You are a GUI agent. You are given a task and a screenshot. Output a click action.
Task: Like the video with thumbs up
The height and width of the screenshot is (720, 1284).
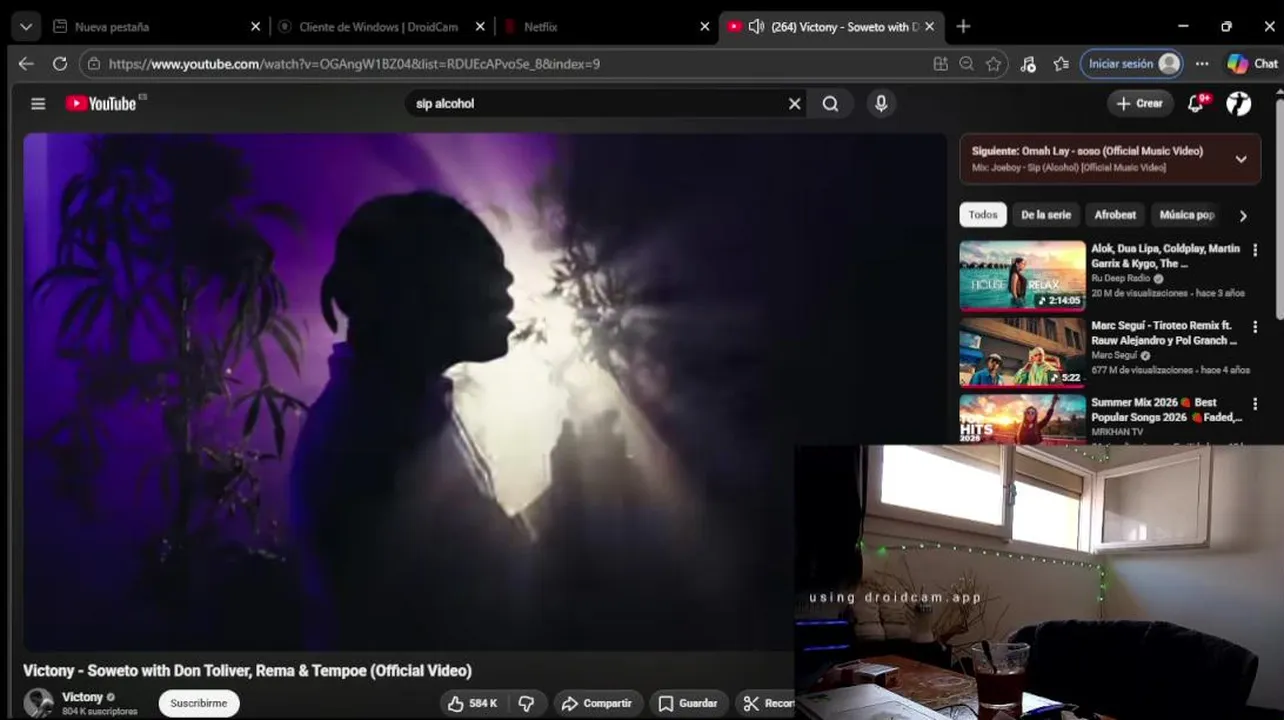(x=472, y=703)
